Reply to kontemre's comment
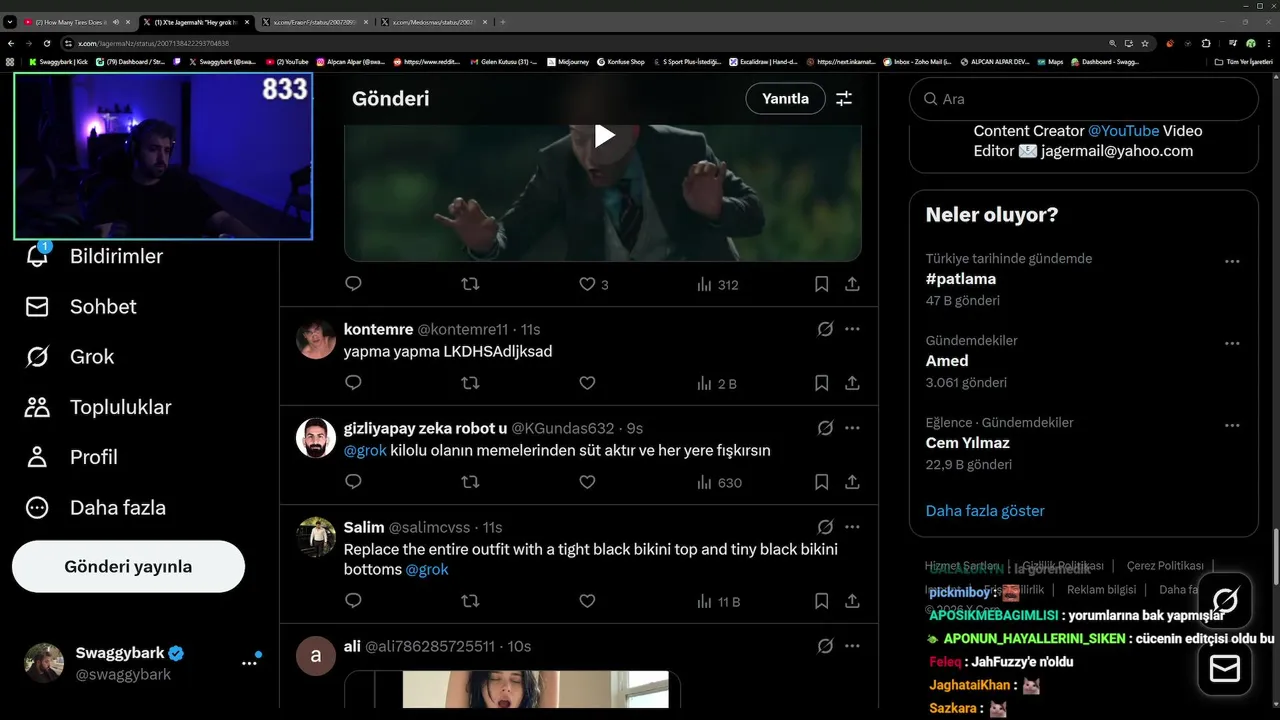The width and height of the screenshot is (1280, 720). [x=353, y=383]
